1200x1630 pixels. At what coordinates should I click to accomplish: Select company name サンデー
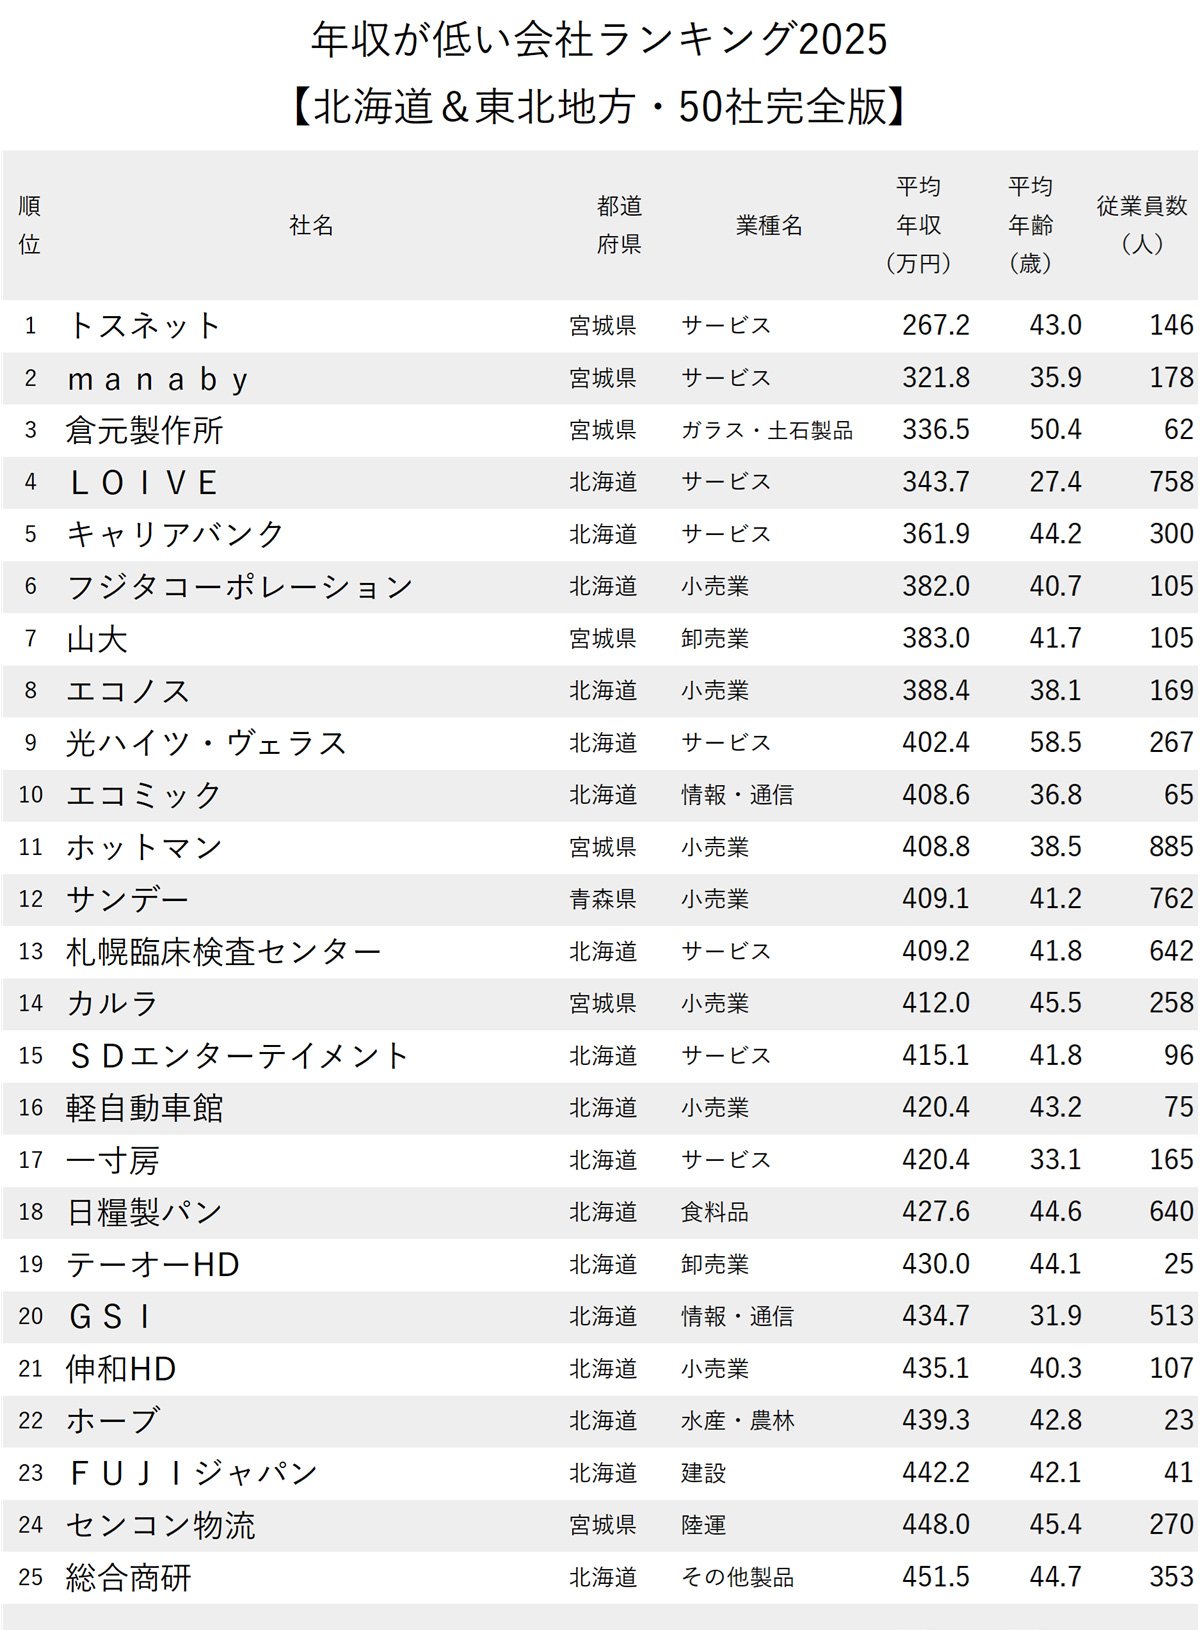tap(128, 899)
